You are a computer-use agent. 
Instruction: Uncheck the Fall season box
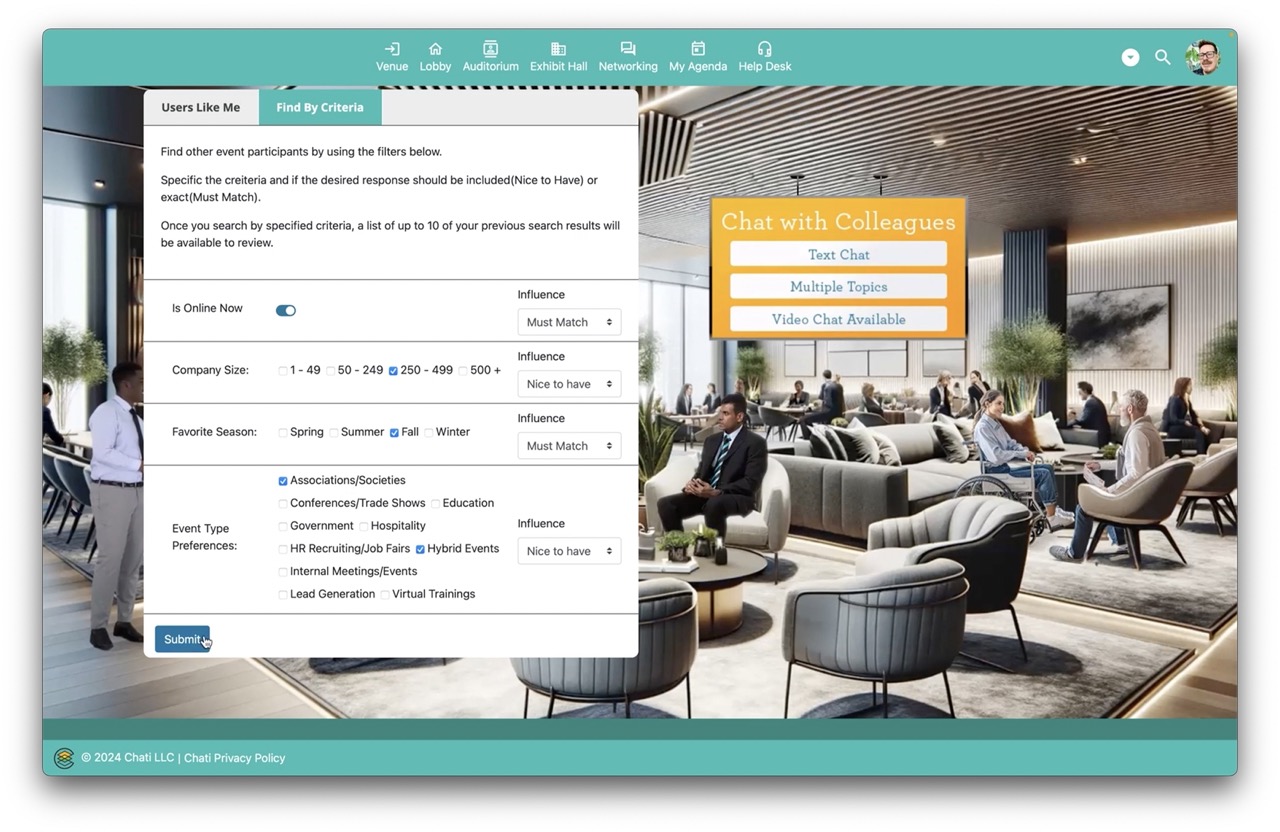394,433
